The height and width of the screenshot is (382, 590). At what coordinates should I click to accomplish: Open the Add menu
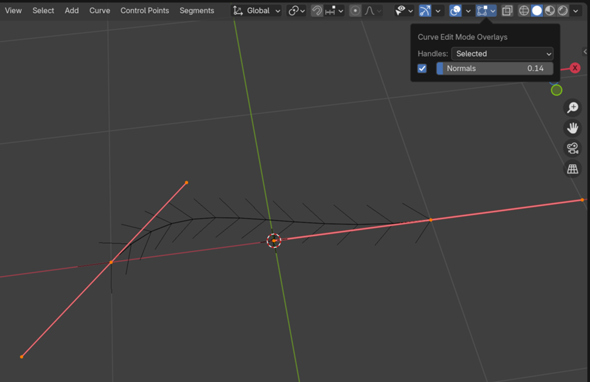coord(71,11)
